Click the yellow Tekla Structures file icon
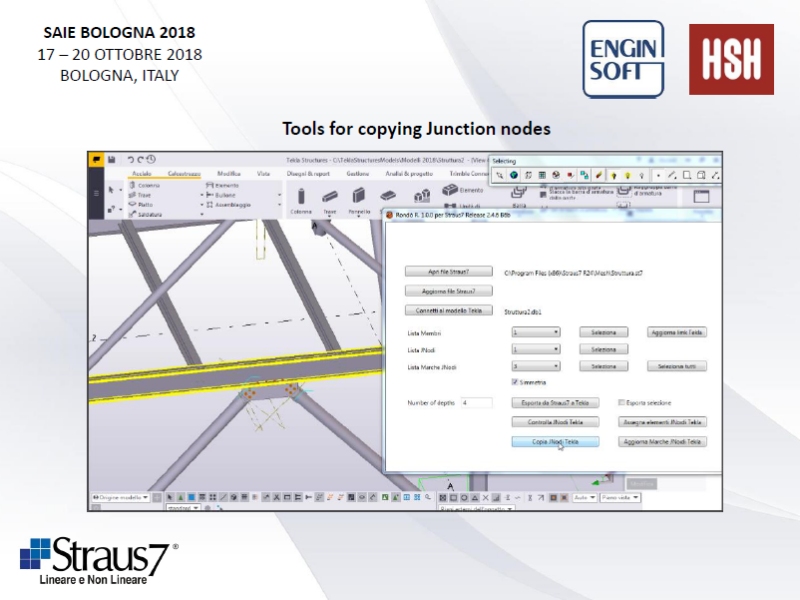The width and height of the screenshot is (800, 600). 96,158
